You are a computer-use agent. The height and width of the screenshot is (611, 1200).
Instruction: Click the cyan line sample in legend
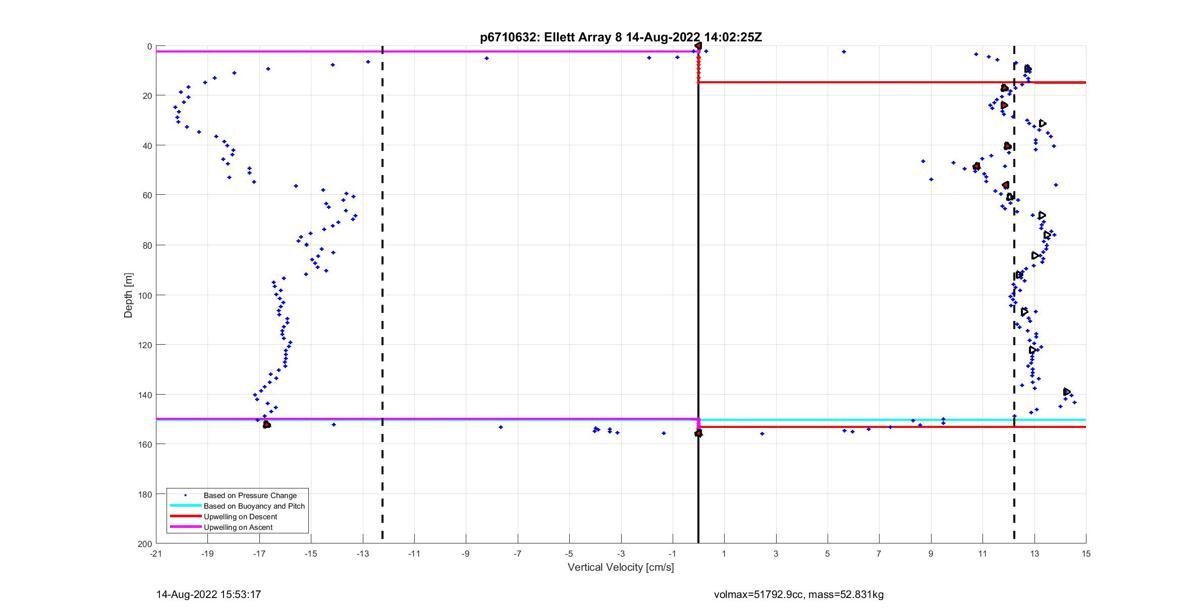pyautogui.click(x=183, y=506)
